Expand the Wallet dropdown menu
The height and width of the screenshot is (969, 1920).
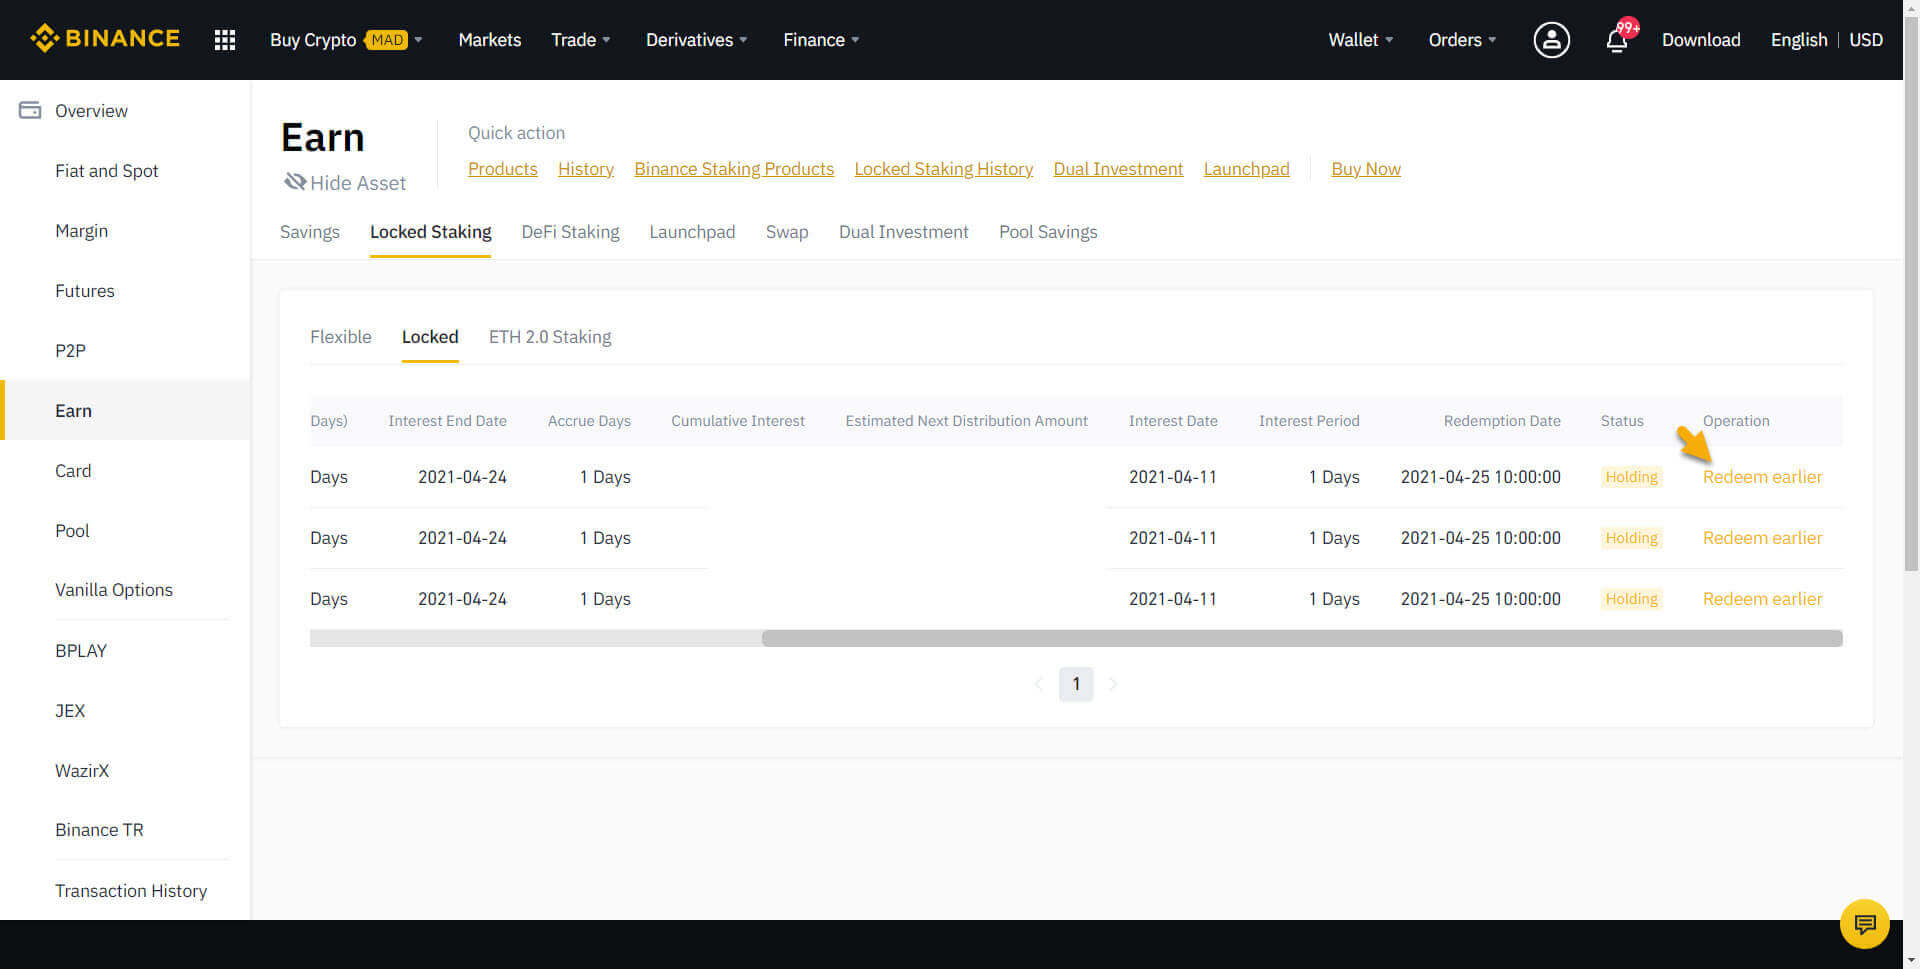(1361, 40)
